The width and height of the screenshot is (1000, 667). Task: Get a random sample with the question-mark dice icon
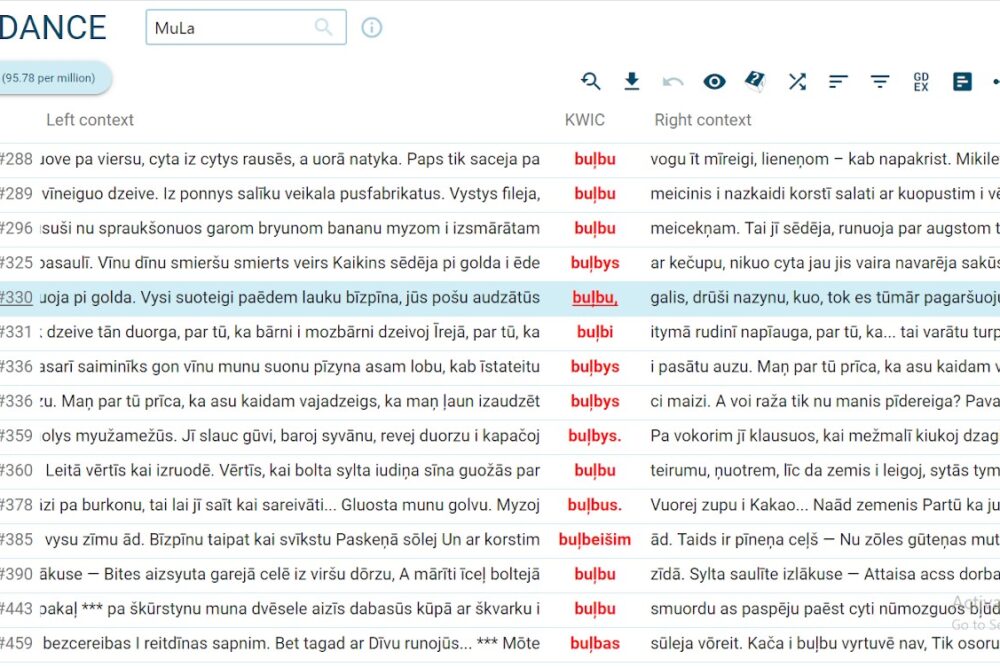[x=755, y=82]
